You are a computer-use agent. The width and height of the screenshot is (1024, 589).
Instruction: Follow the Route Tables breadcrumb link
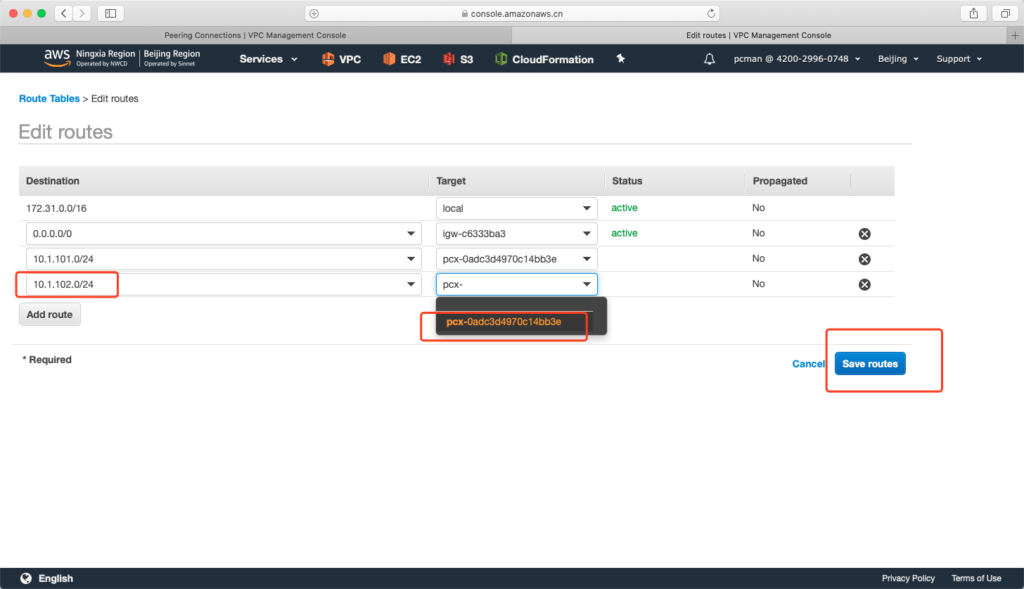coord(49,99)
